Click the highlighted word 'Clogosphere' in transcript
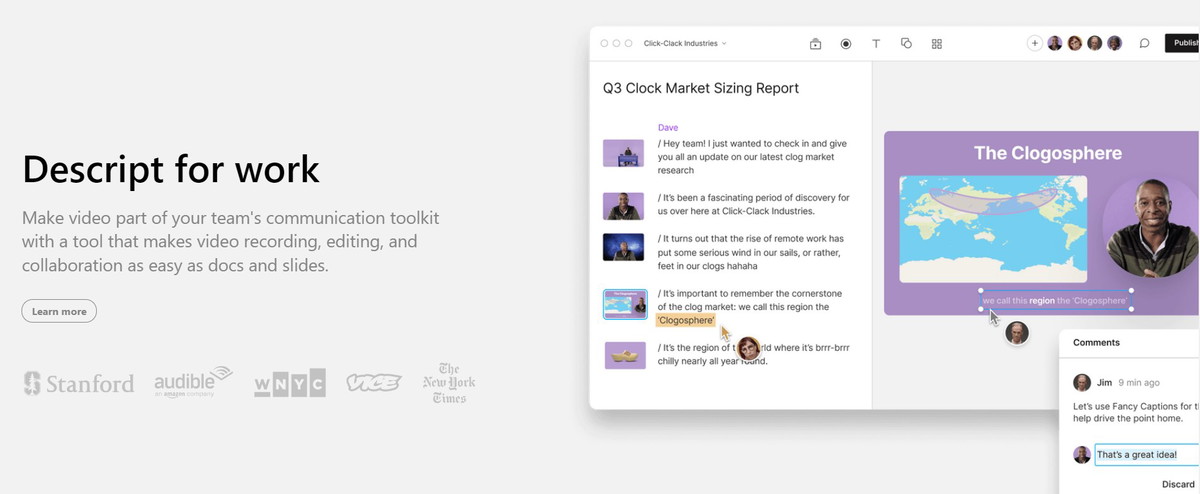The height and width of the screenshot is (494, 1200). 686,320
